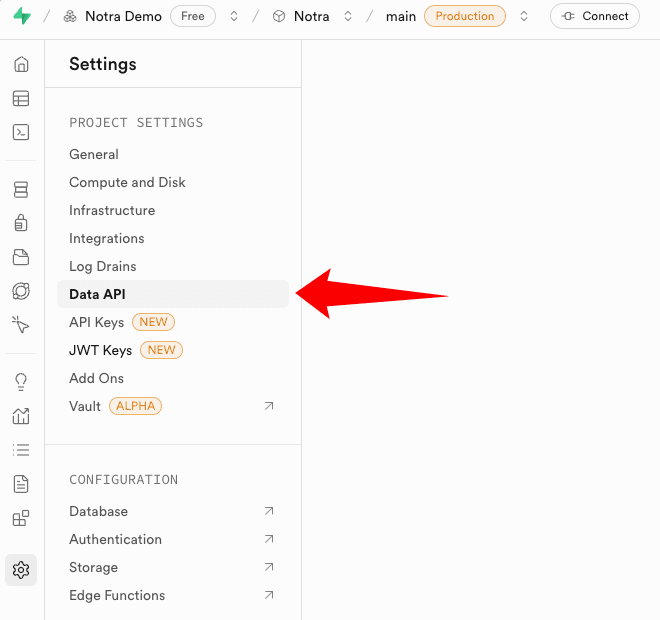
Task: Click the Settings gear icon in sidebar
Action: point(21,570)
